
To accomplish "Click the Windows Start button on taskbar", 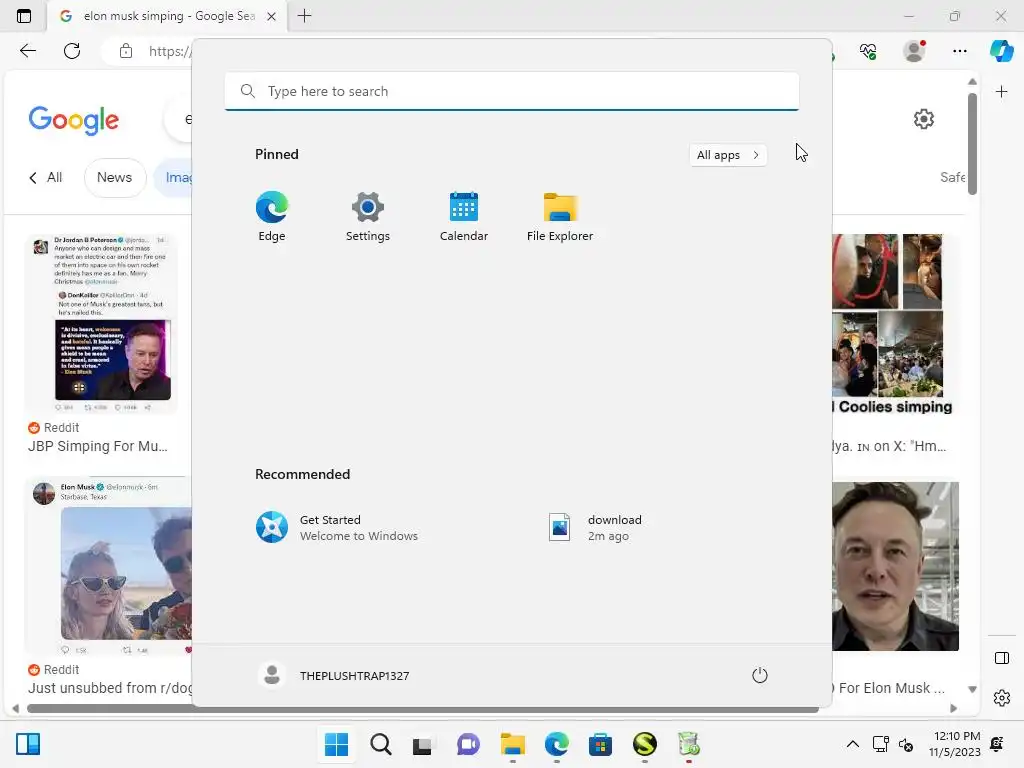I will tap(336, 744).
